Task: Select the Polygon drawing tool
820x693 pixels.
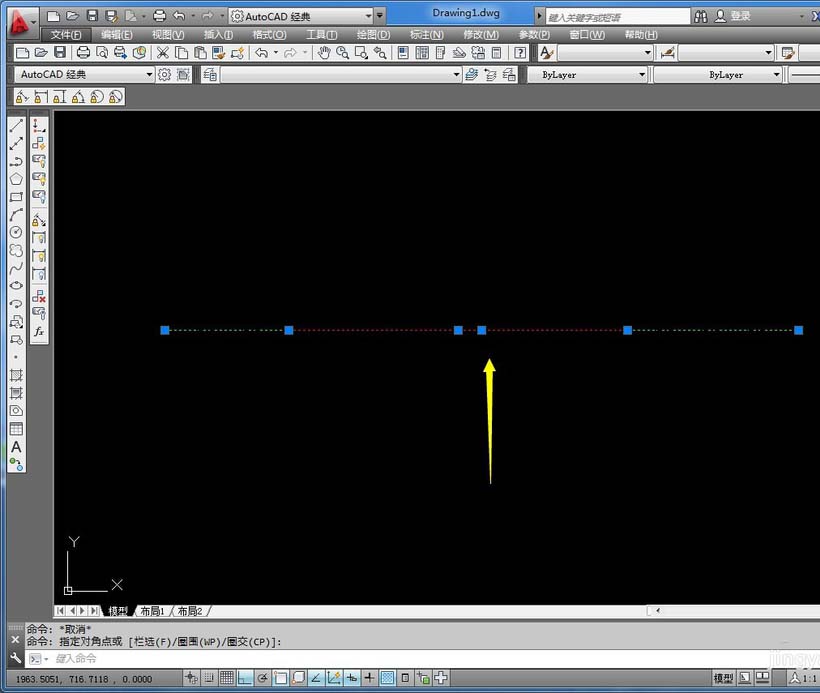Action: [x=16, y=179]
